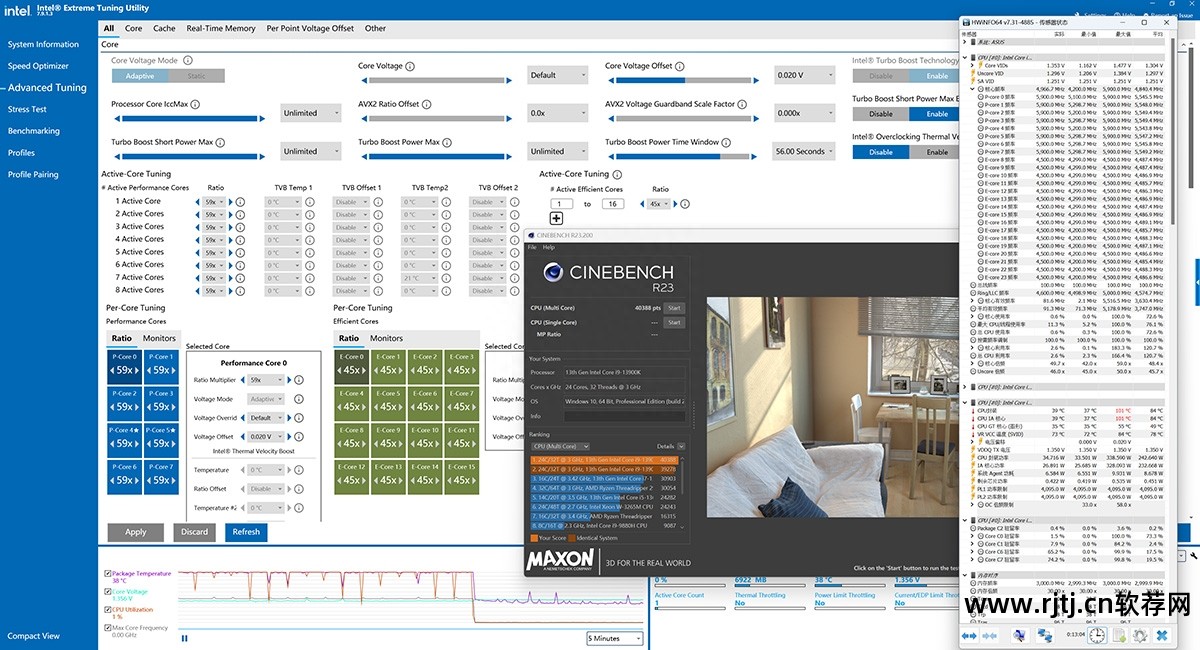
Task: Start the Cinebench CPU Multi Core test
Action: pos(674,308)
